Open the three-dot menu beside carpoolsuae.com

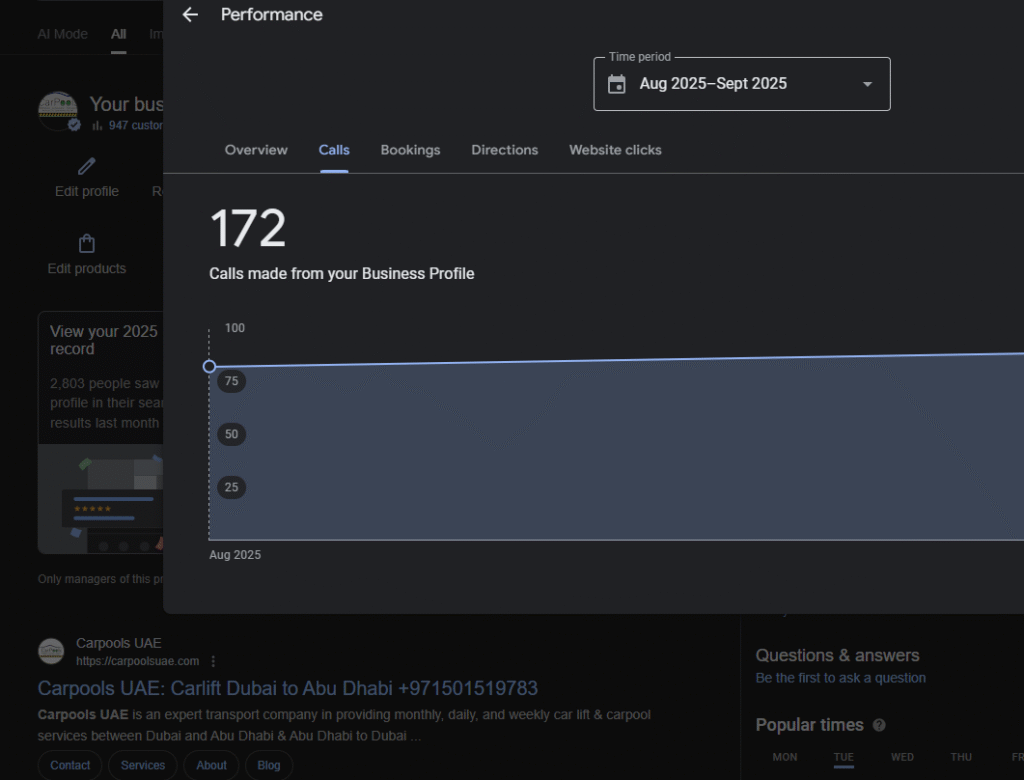[213, 661]
